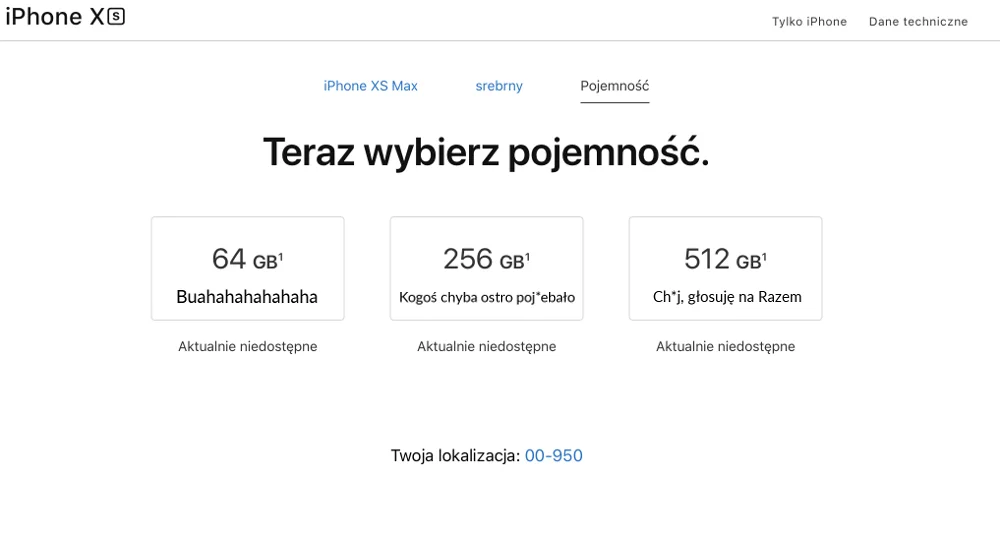Click Aktualnie niedostępne under 512 GB
Viewport: 1000px width, 537px height.
tap(726, 346)
